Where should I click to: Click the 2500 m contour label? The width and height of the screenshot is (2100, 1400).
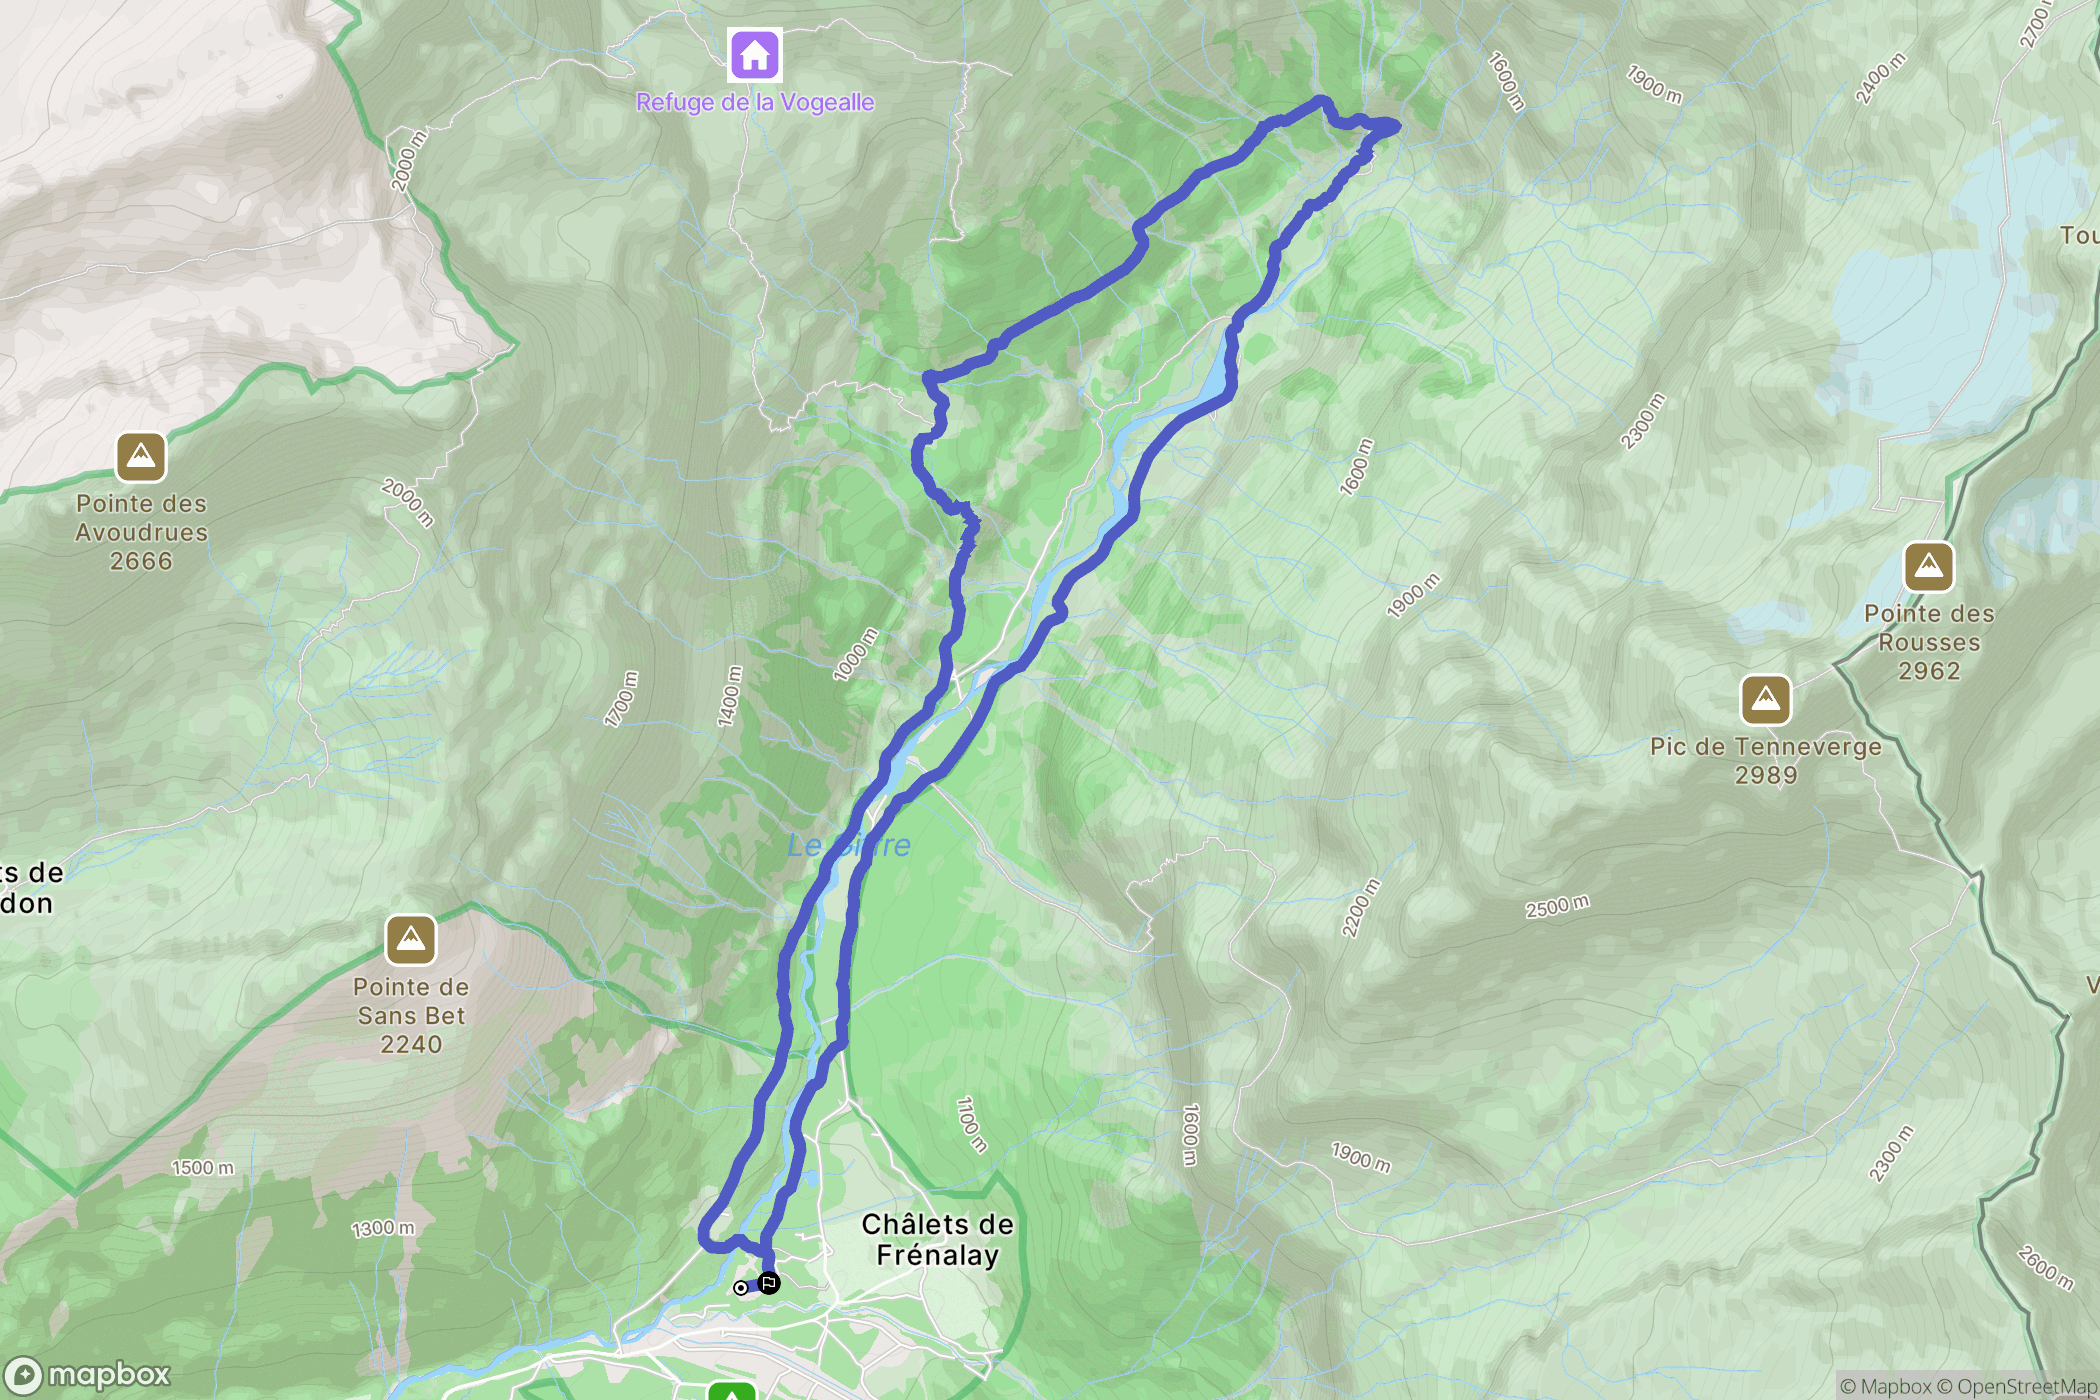1557,907
